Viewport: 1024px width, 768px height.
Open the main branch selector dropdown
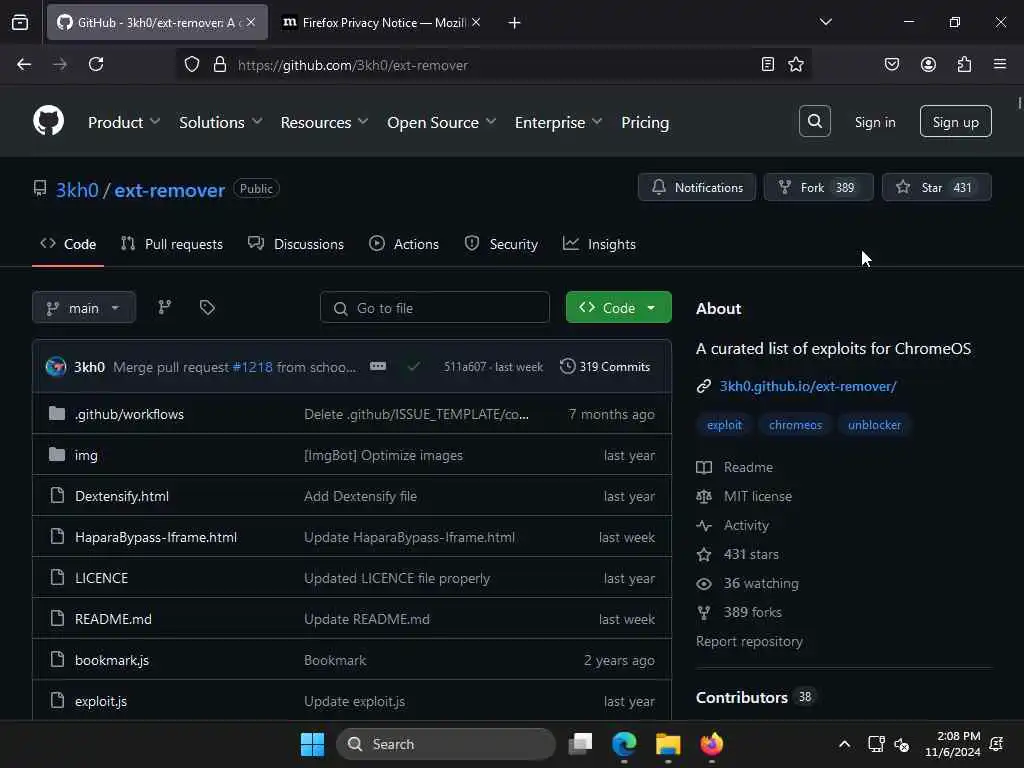point(84,308)
